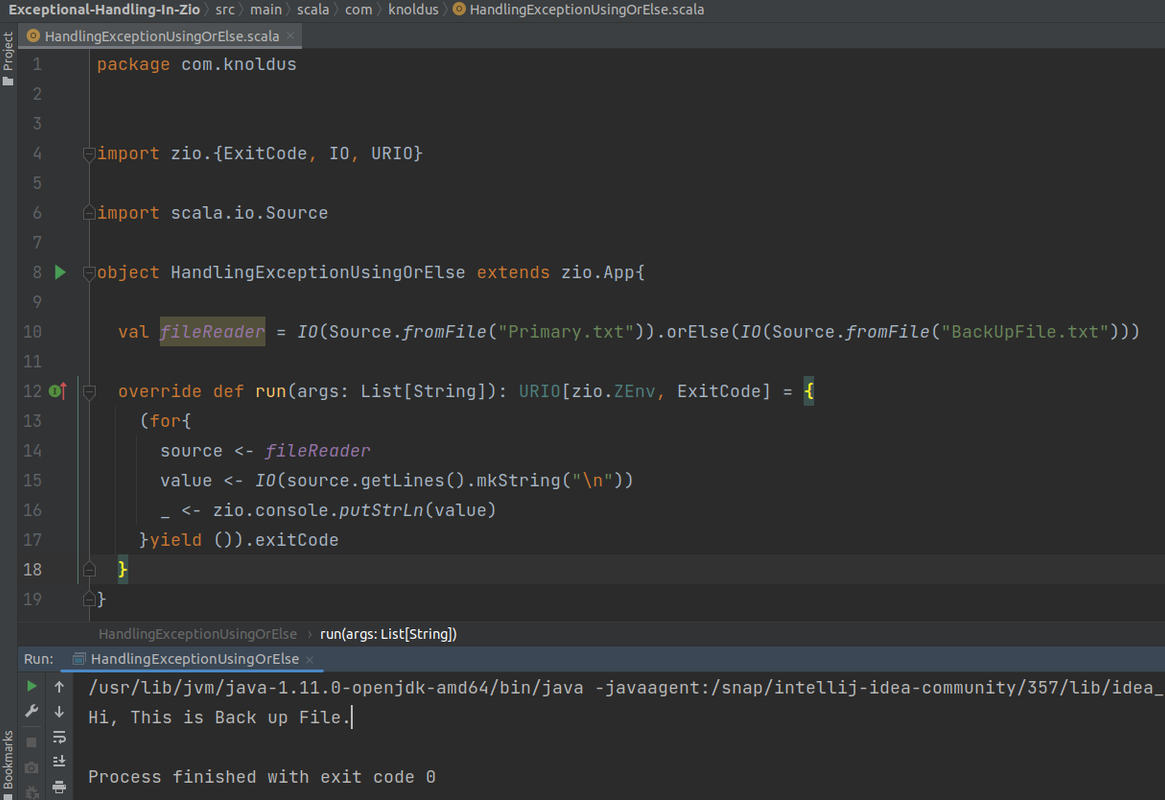Click scala.io.Source in the import line
Viewport: 1165px width, 800px height.
coord(249,213)
